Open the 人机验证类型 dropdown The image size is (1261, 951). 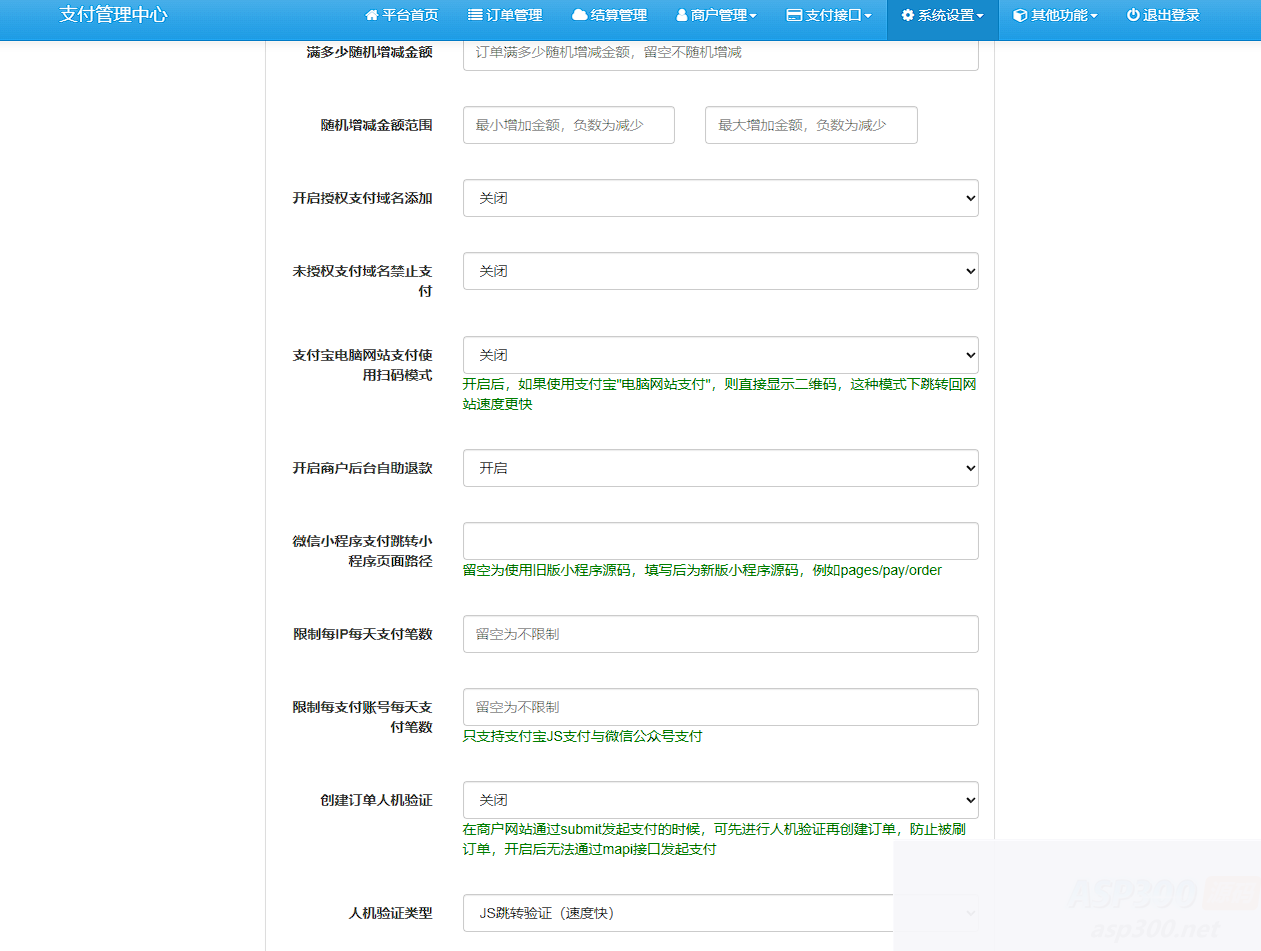pos(718,913)
